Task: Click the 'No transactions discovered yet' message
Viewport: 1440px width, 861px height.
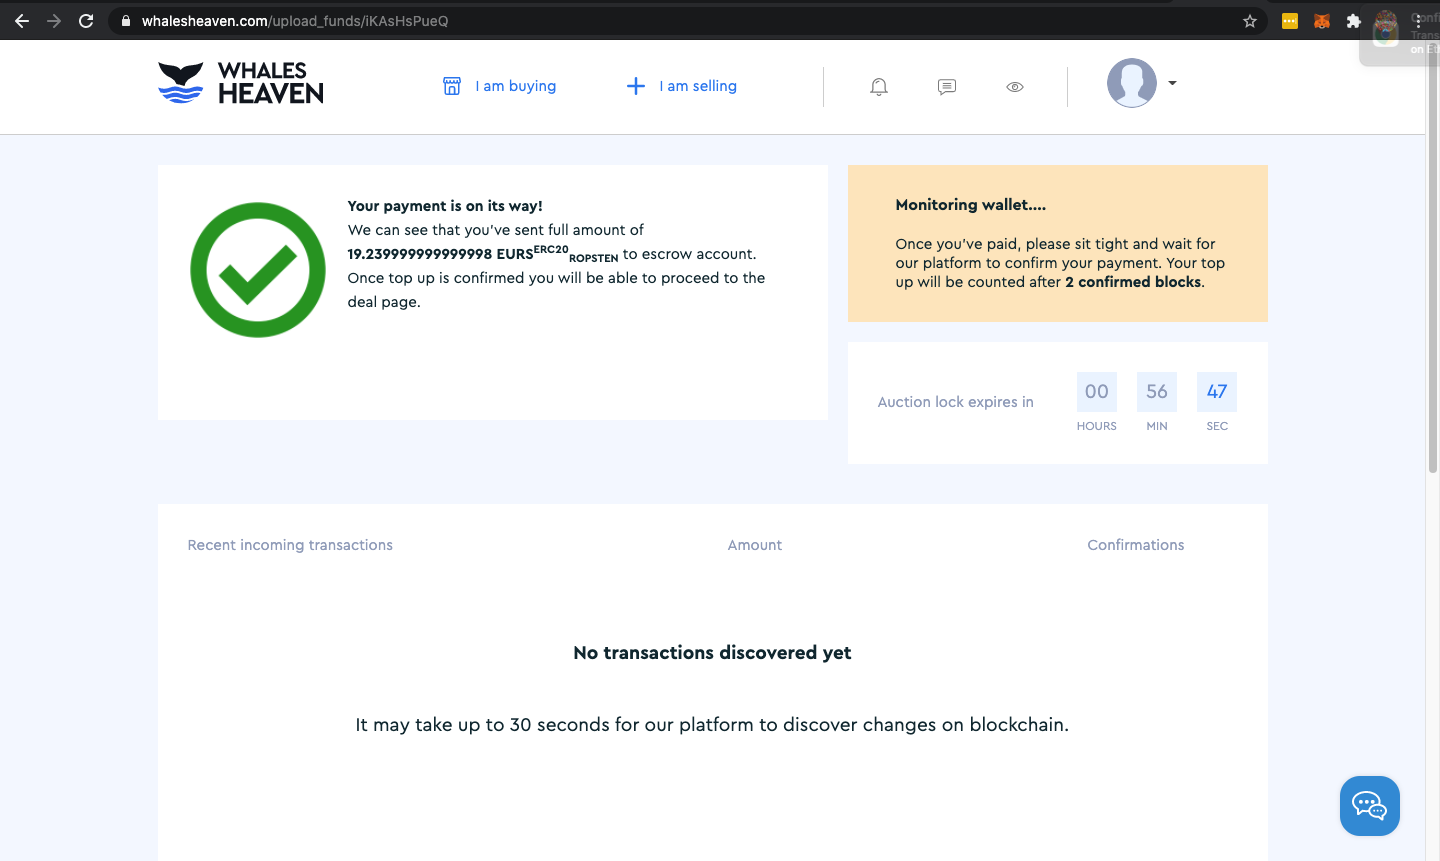Action: tap(712, 653)
